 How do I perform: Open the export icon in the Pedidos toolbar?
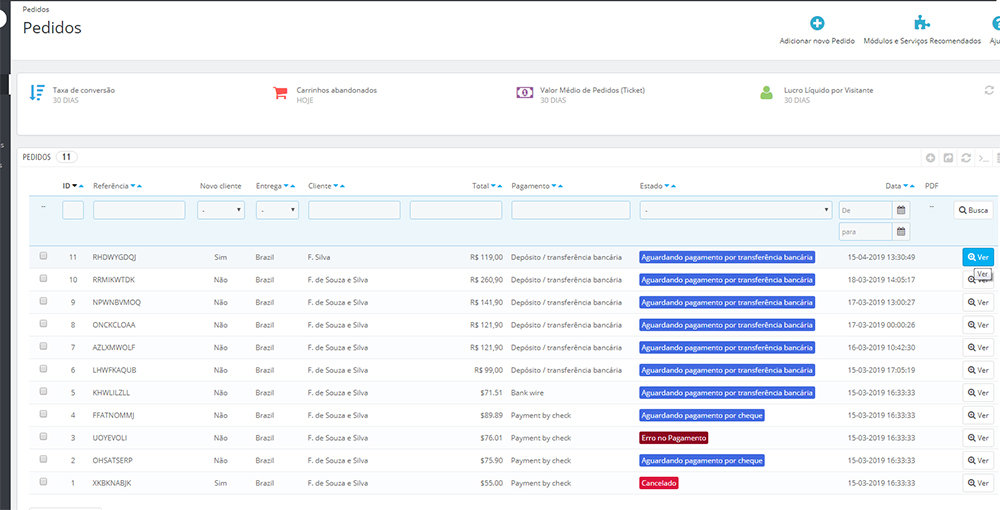tap(948, 158)
